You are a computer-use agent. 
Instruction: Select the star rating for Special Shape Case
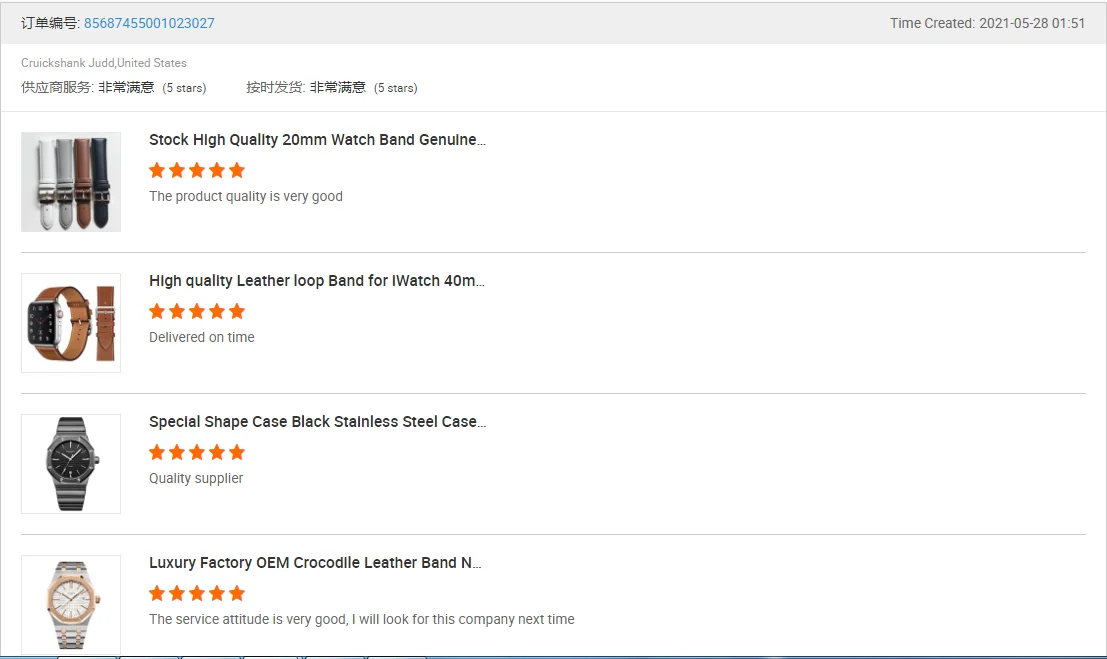point(197,452)
